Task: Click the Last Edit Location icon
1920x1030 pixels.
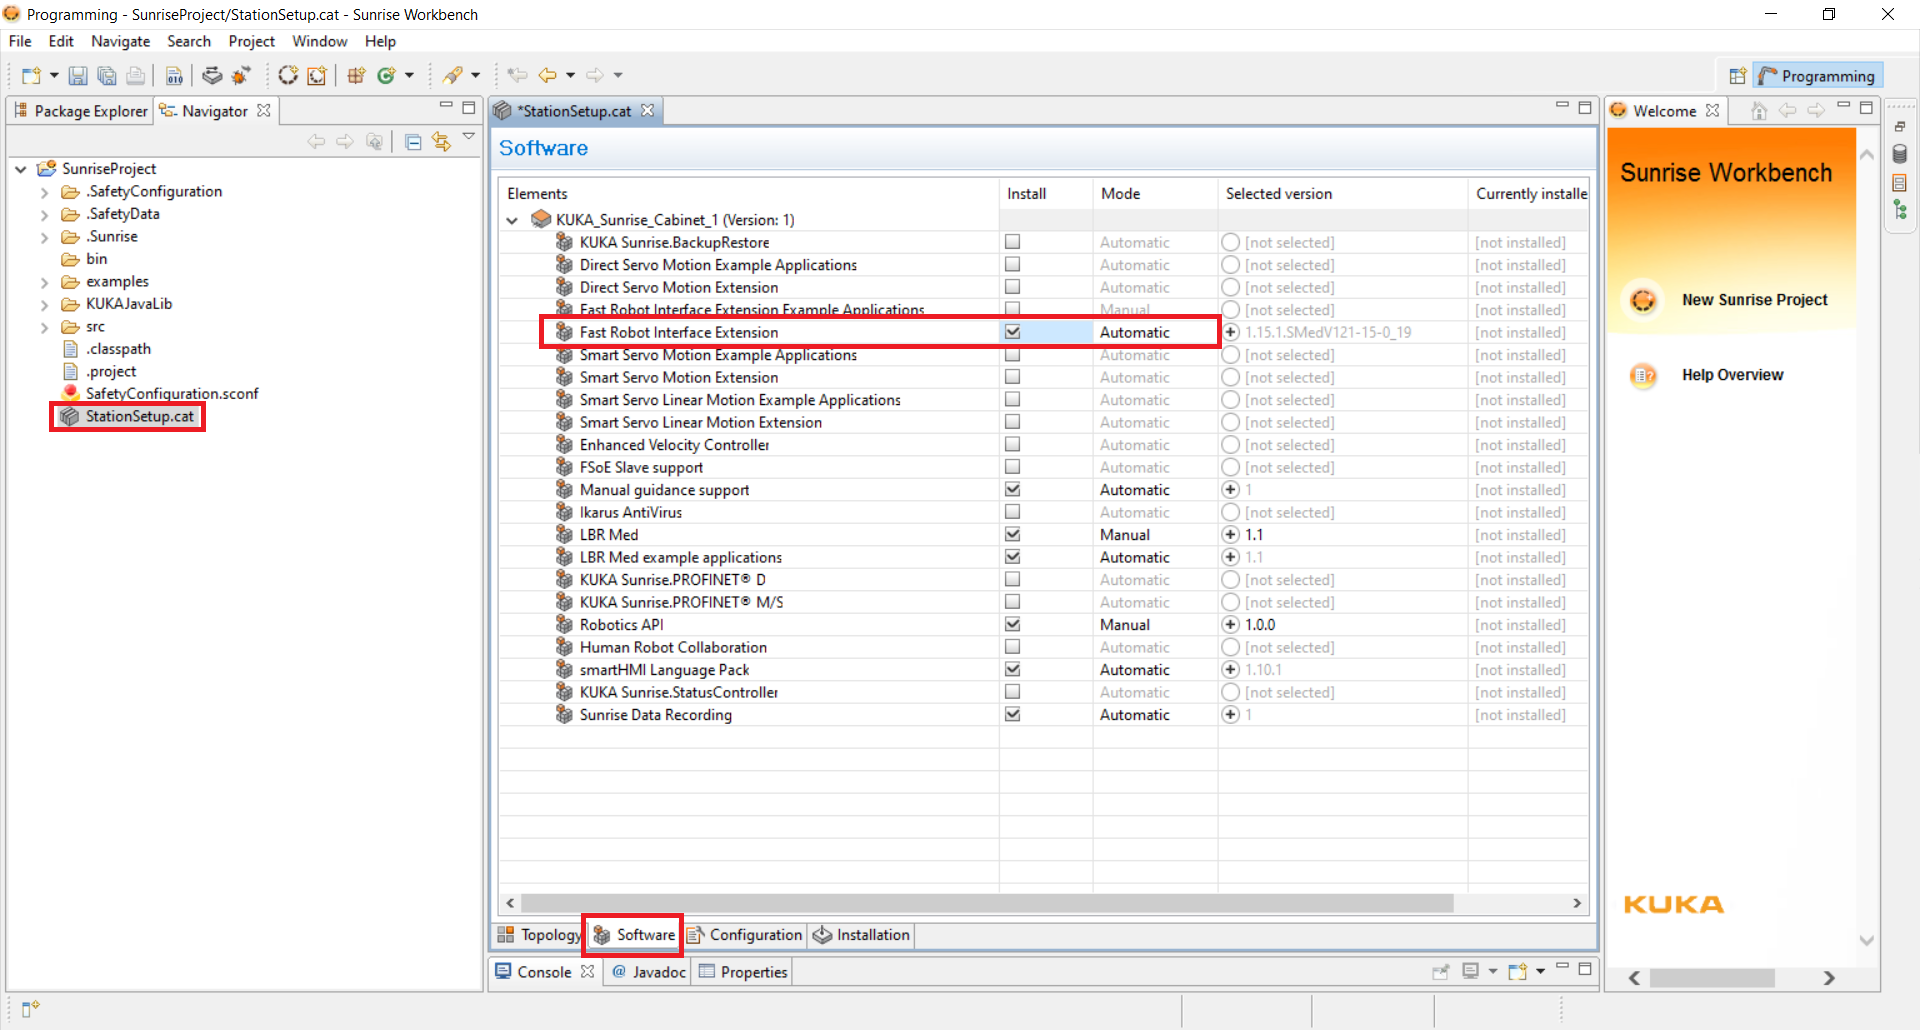Action: point(517,75)
